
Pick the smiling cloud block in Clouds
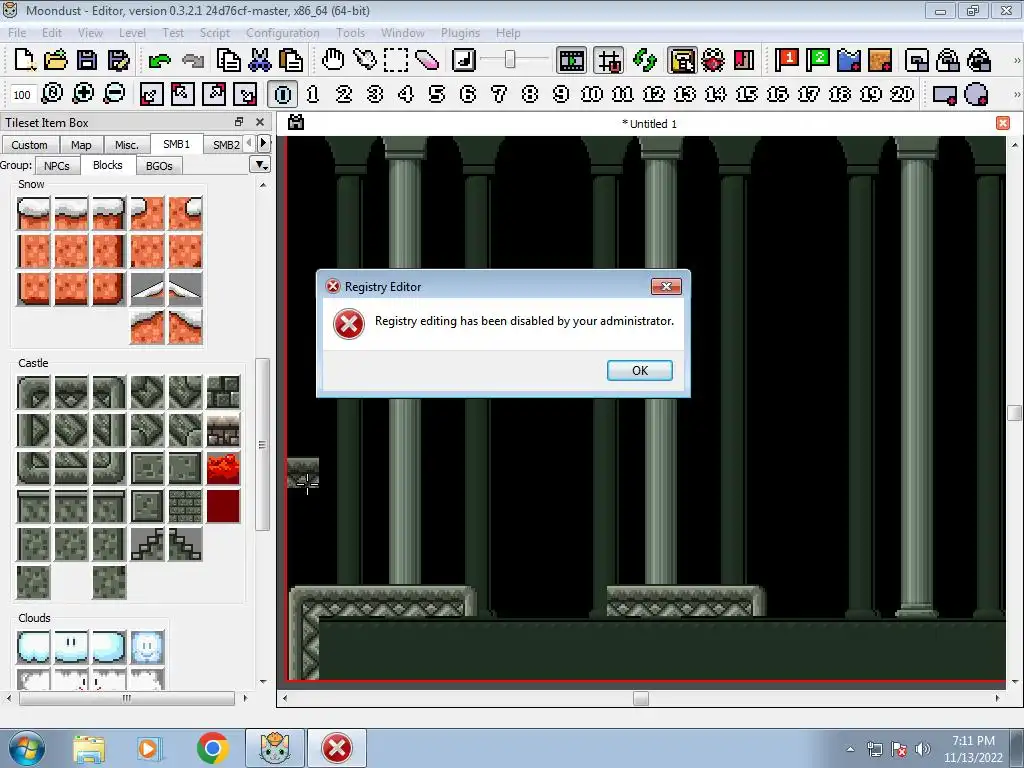147,647
